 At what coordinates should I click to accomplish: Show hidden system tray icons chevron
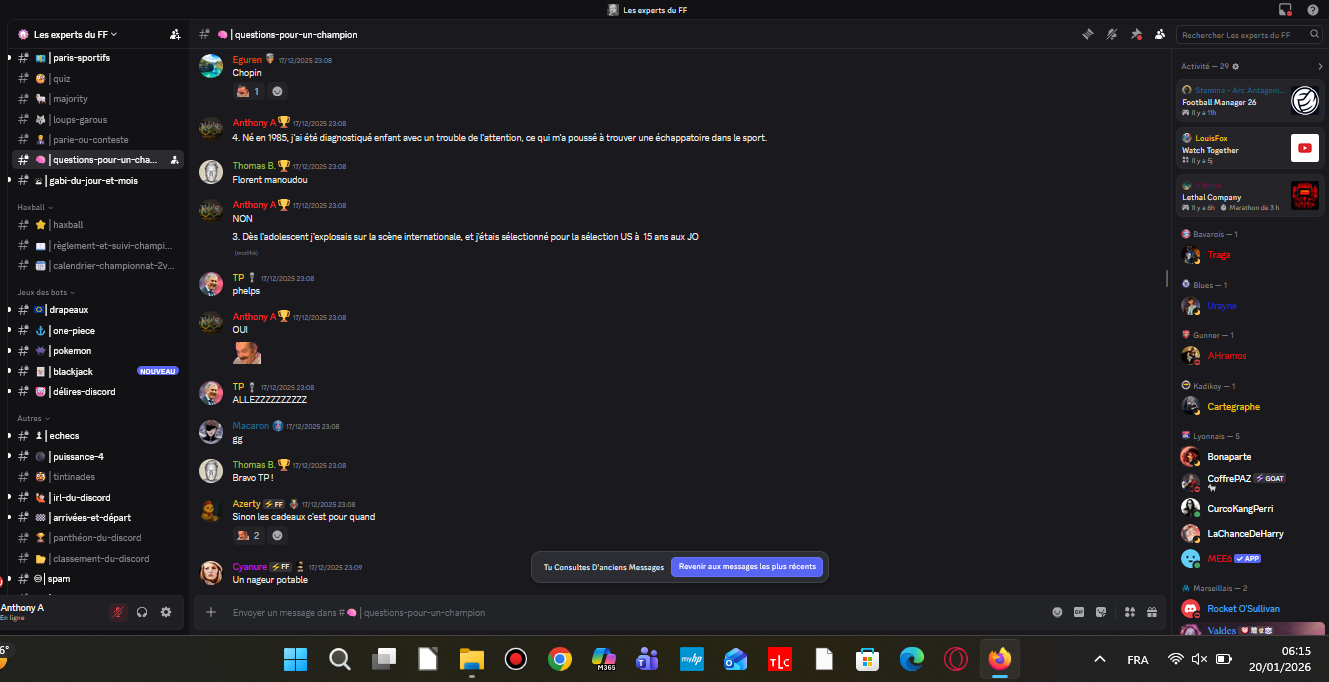click(1100, 659)
